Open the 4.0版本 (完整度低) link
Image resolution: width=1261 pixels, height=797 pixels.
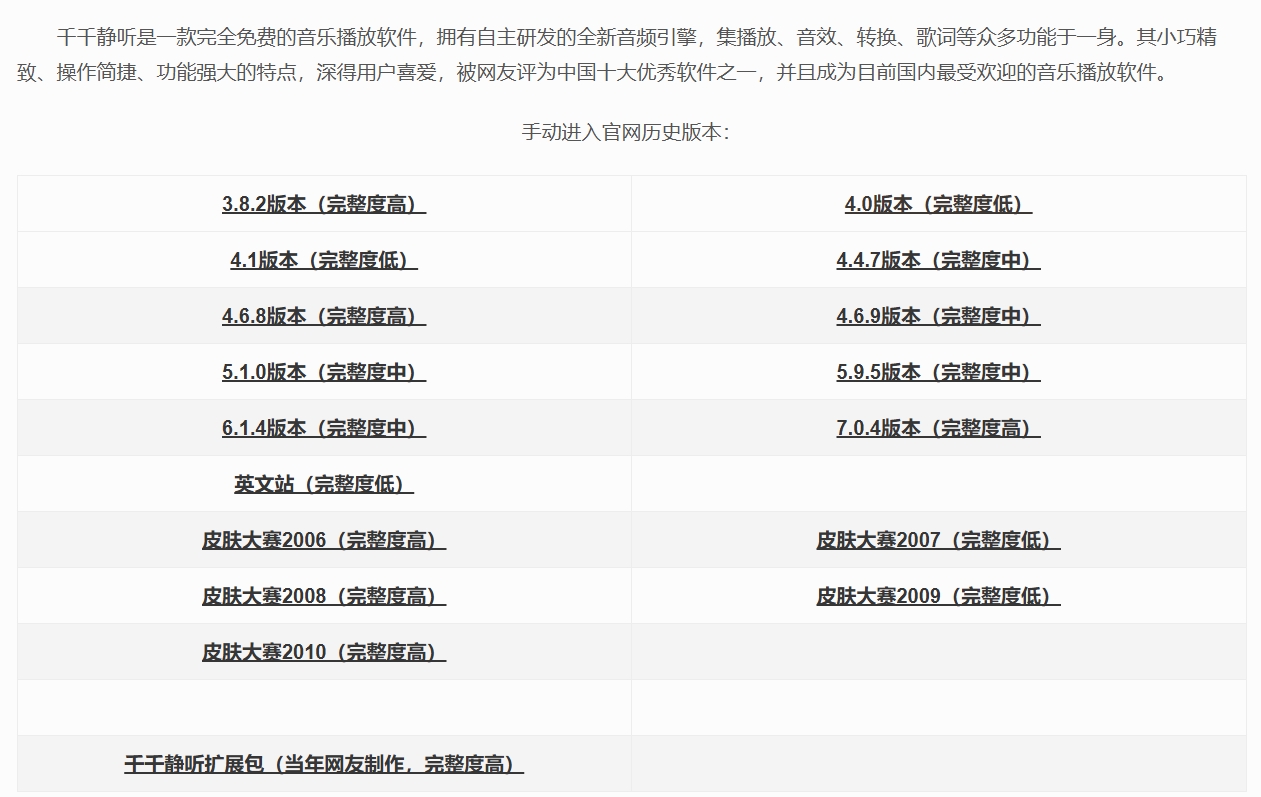click(x=938, y=204)
